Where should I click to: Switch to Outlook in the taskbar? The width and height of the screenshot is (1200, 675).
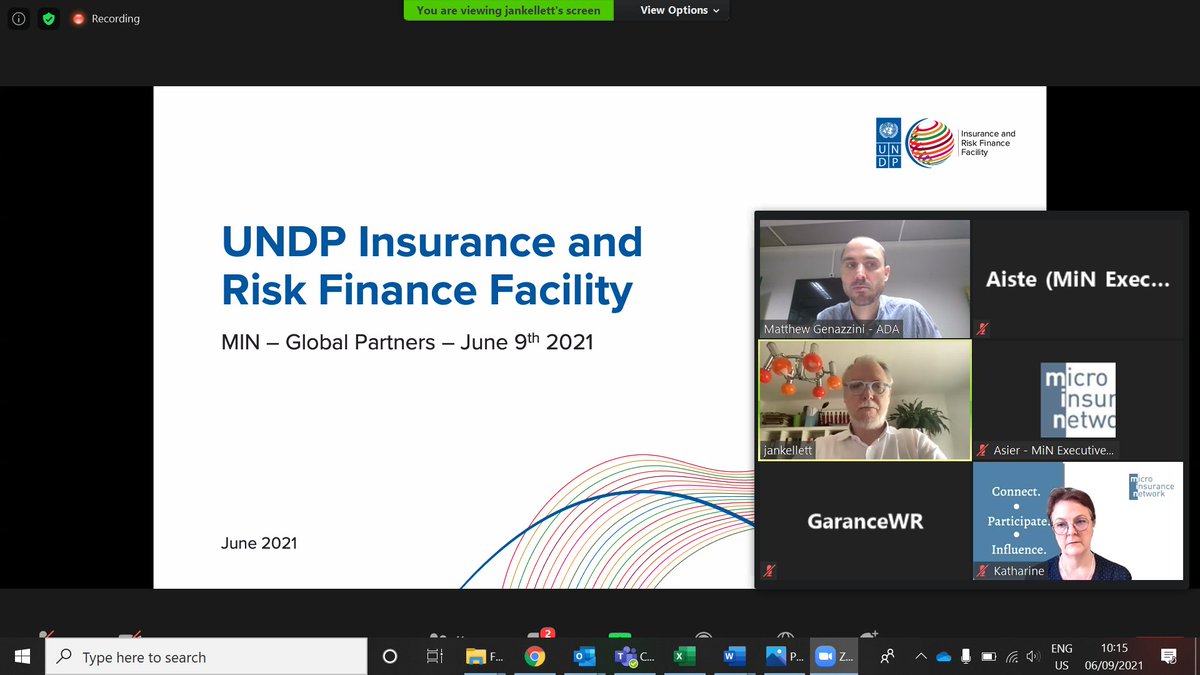coord(584,656)
